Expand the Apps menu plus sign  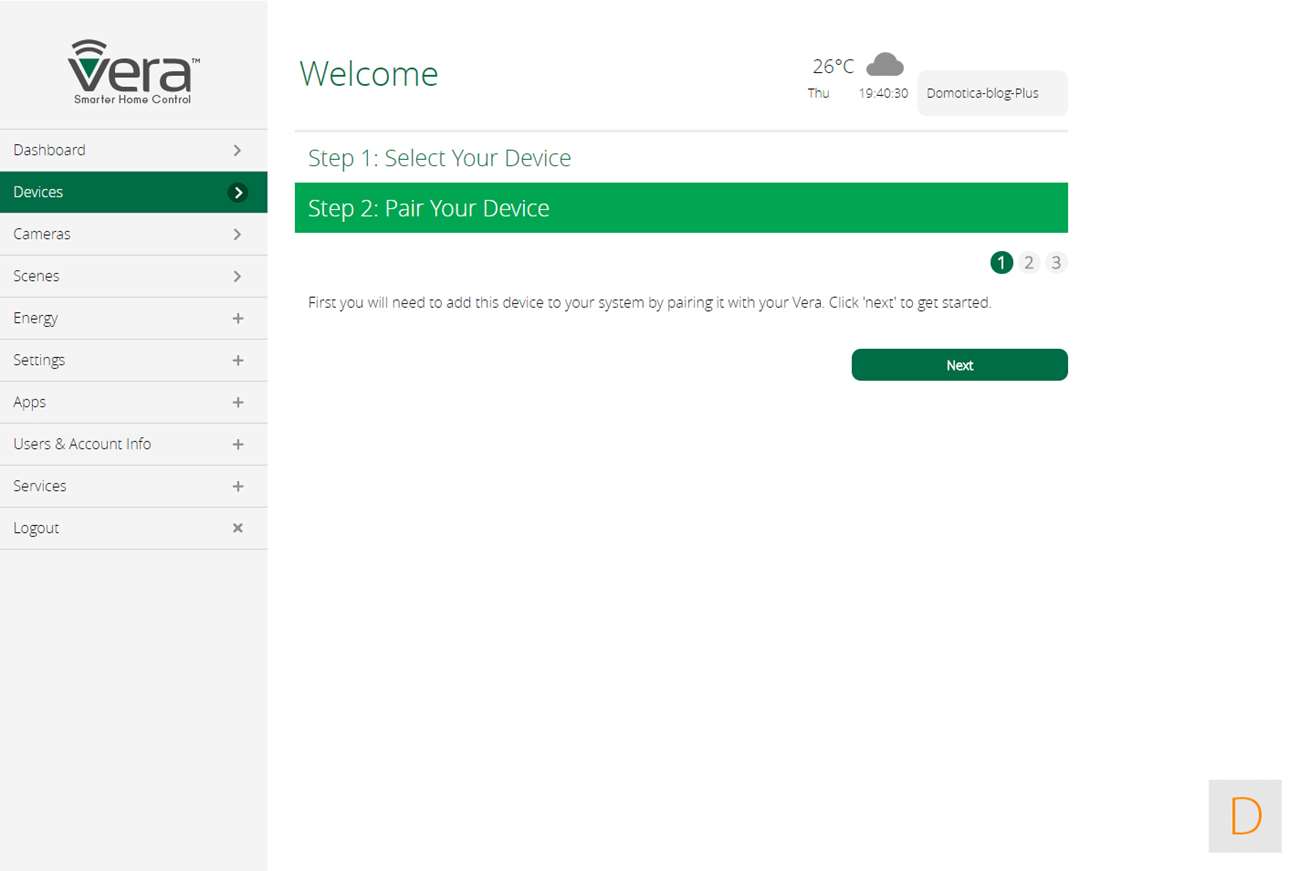pos(238,402)
